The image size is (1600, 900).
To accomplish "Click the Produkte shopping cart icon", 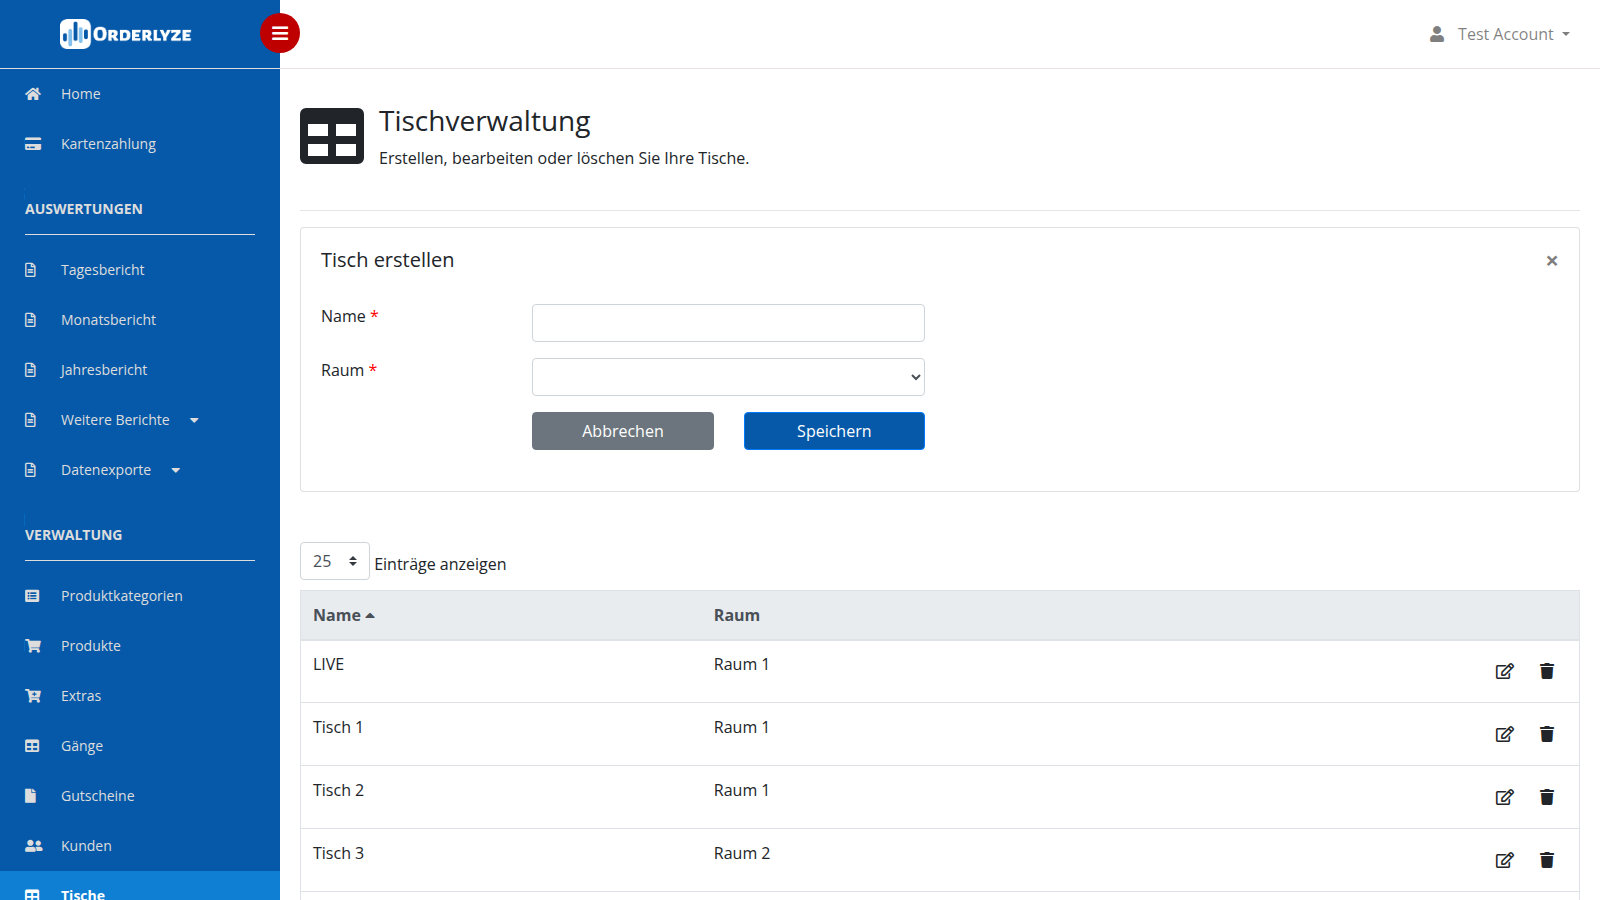I will pos(33,646).
